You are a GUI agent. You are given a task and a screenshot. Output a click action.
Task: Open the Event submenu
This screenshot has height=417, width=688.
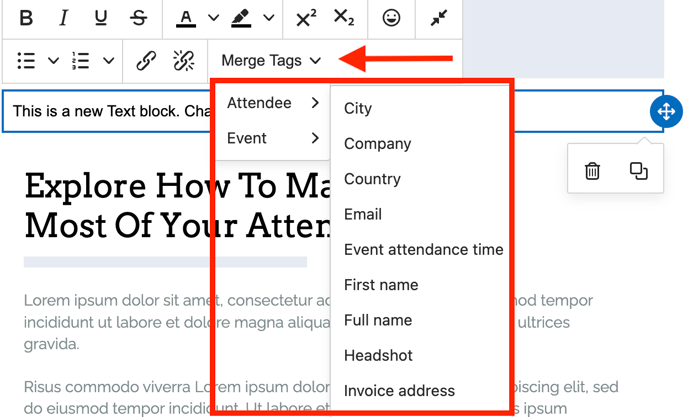[272, 138]
